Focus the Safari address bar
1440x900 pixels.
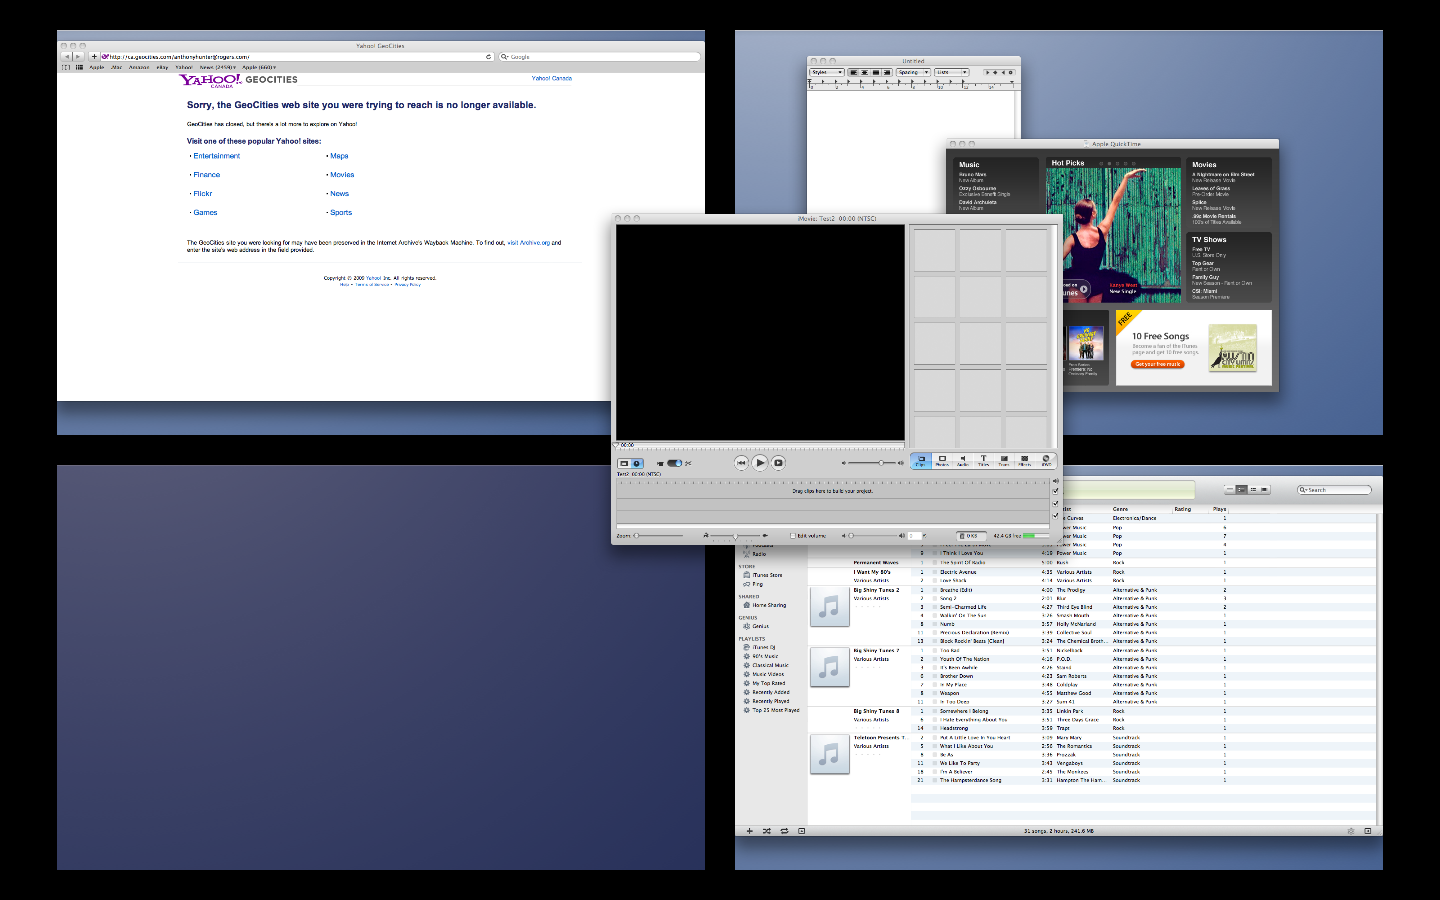[x=297, y=57]
